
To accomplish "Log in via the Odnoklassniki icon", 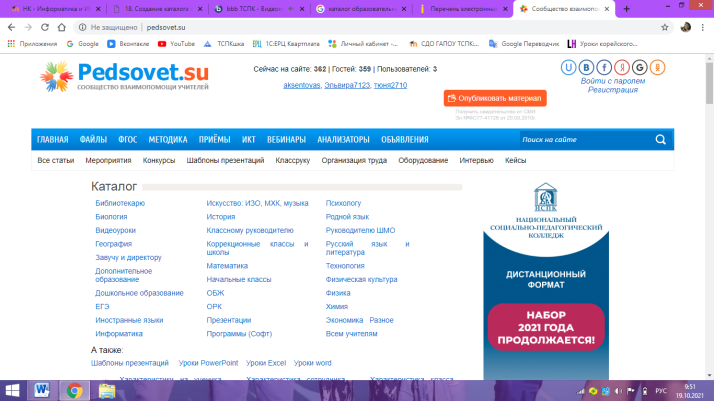I will point(657,67).
